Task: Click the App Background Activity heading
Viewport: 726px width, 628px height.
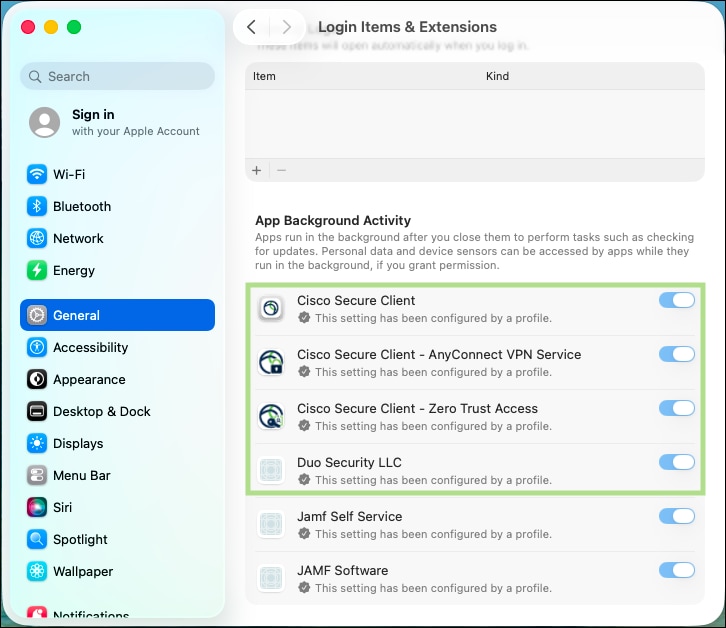Action: tap(333, 220)
